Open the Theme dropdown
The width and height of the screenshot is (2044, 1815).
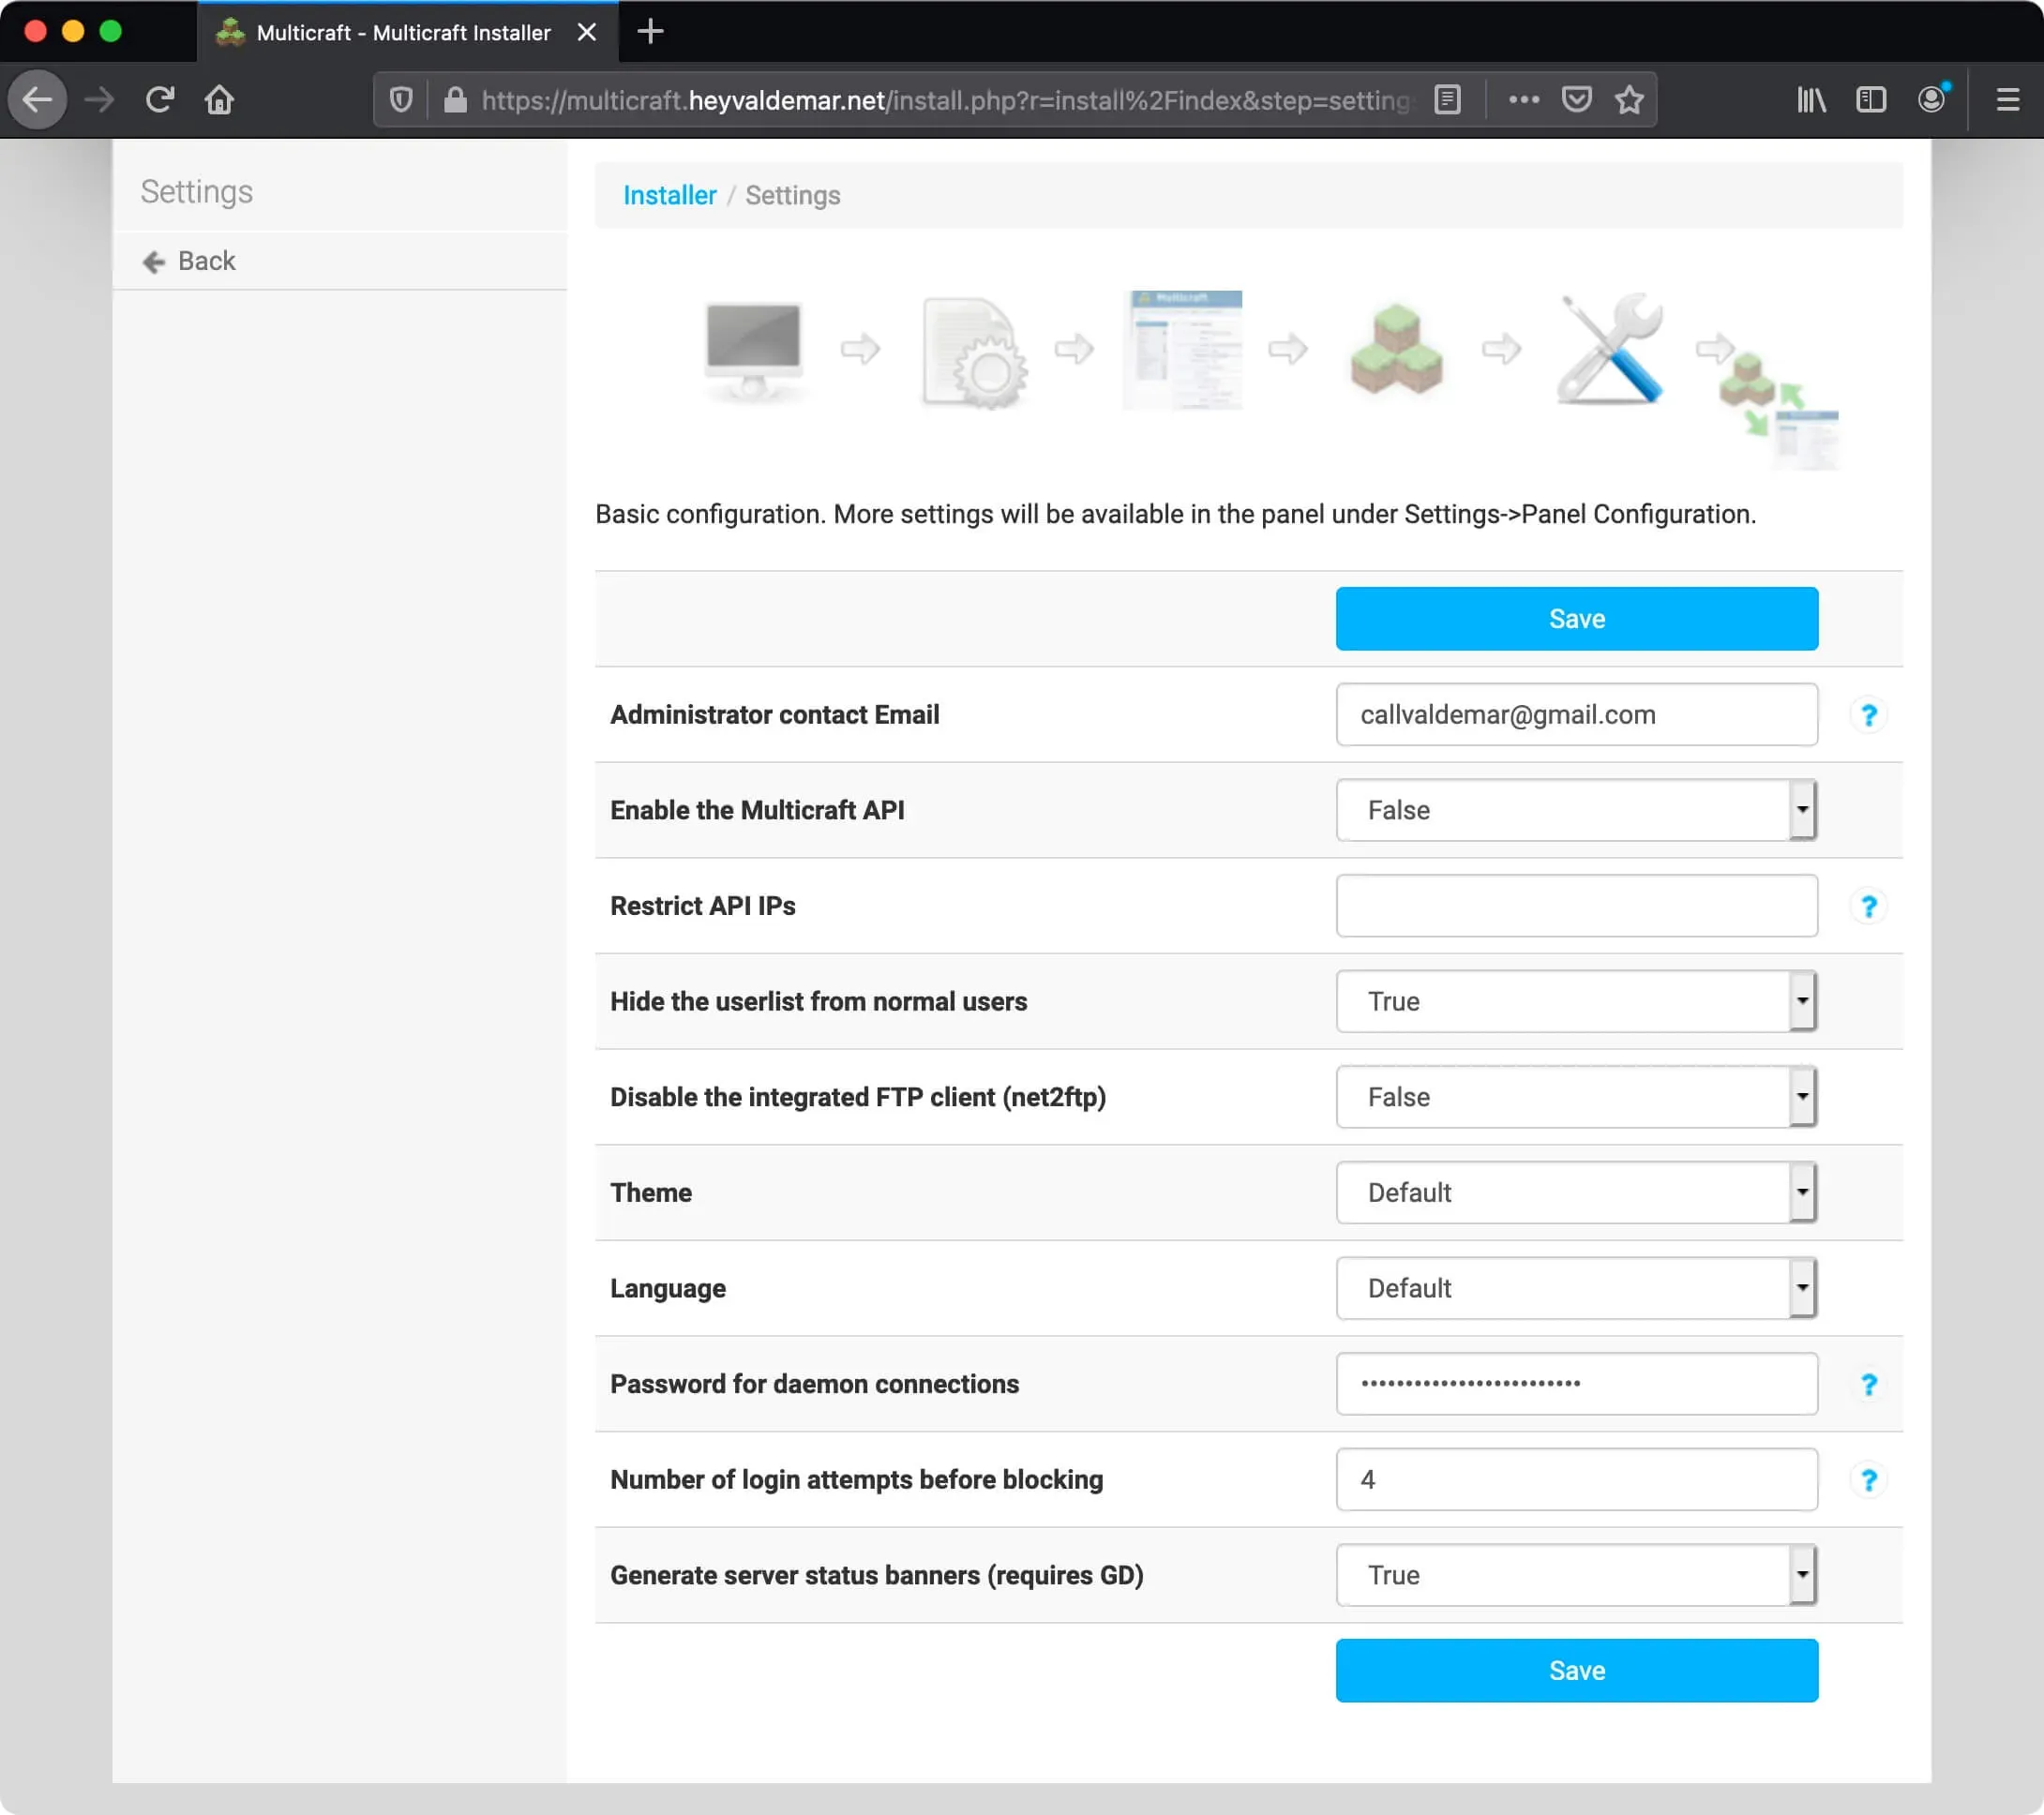tap(1577, 1193)
